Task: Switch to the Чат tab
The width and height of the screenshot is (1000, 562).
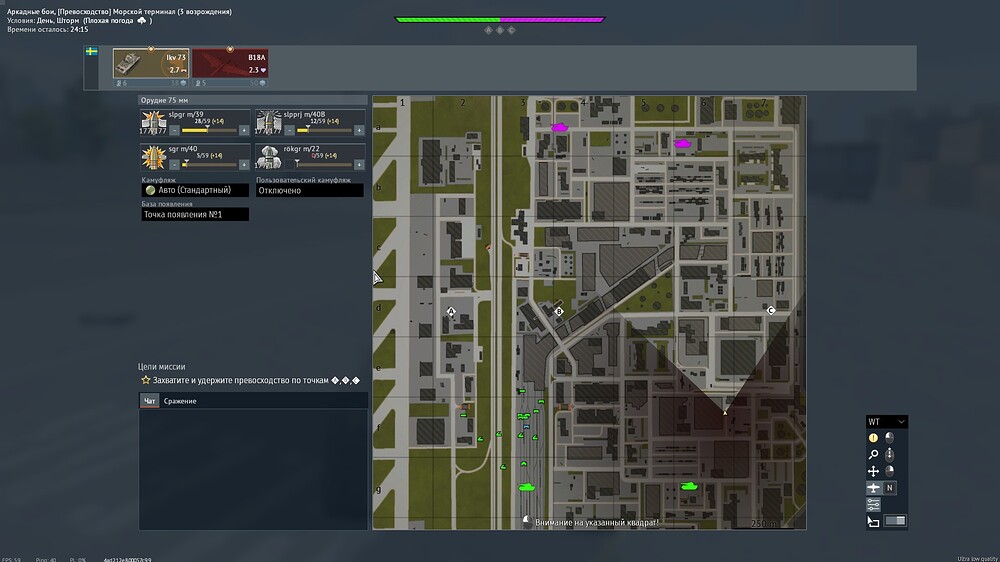Action: point(149,401)
